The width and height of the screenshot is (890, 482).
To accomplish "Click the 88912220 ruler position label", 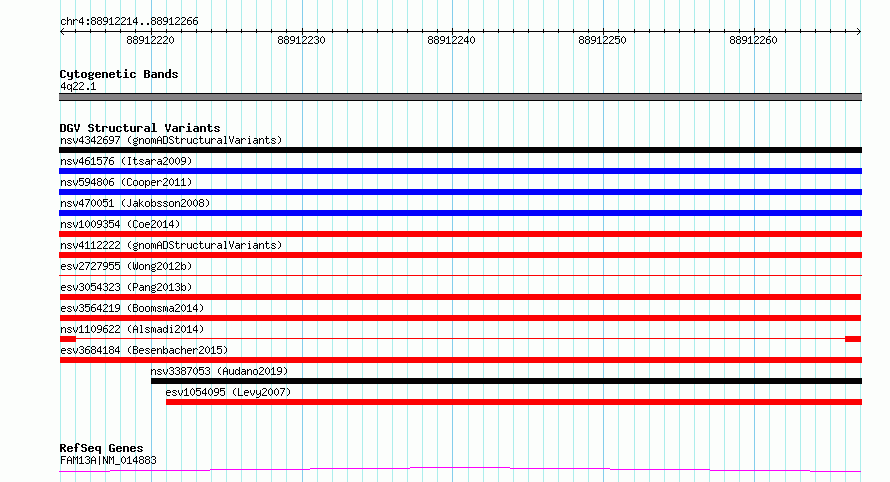I will pyautogui.click(x=150, y=40).
